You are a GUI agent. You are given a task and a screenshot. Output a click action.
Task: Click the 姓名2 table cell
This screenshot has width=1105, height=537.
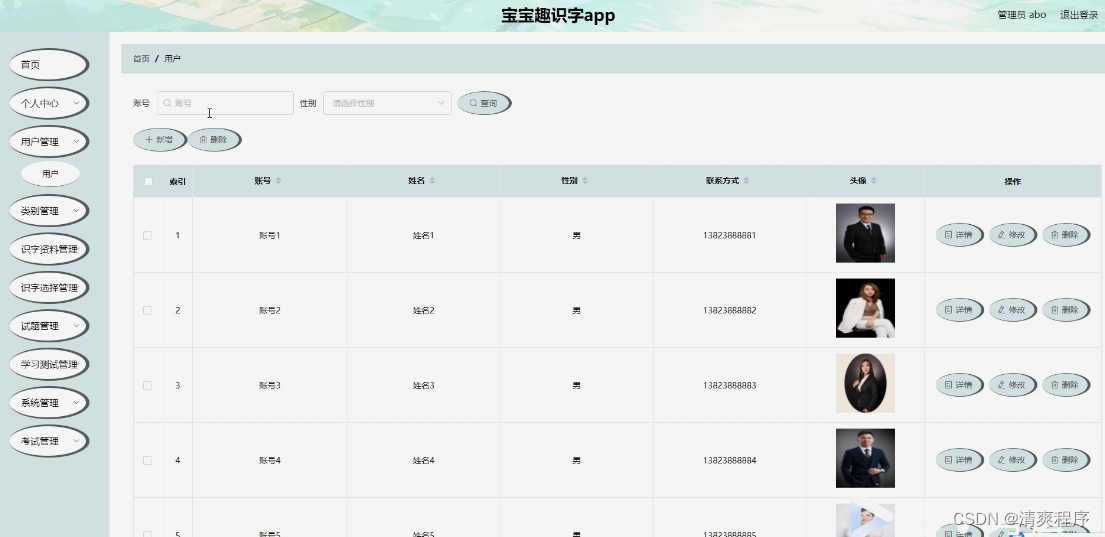[x=424, y=310]
